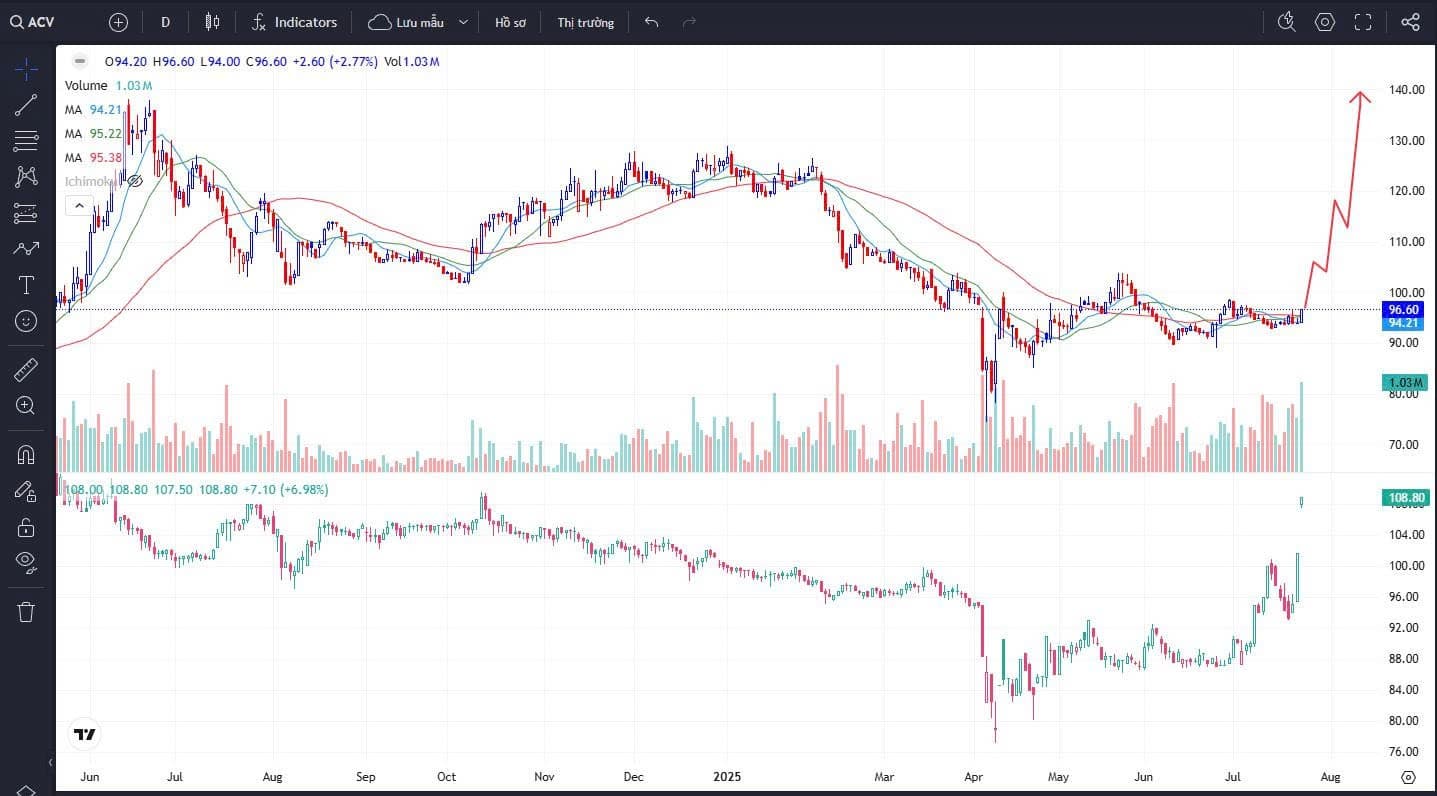This screenshot has height=796, width=1437.
Task: Open the candlestick chart style selector
Action: point(212,22)
